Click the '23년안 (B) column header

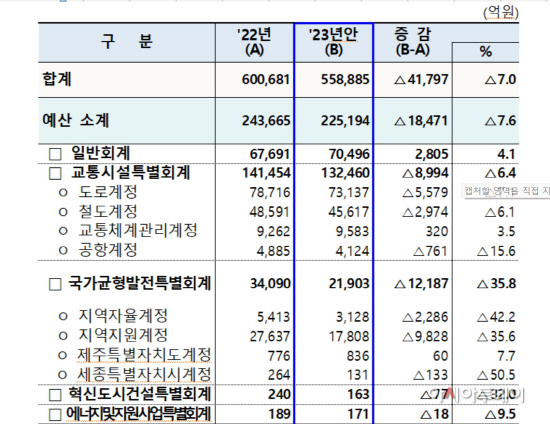(334, 43)
